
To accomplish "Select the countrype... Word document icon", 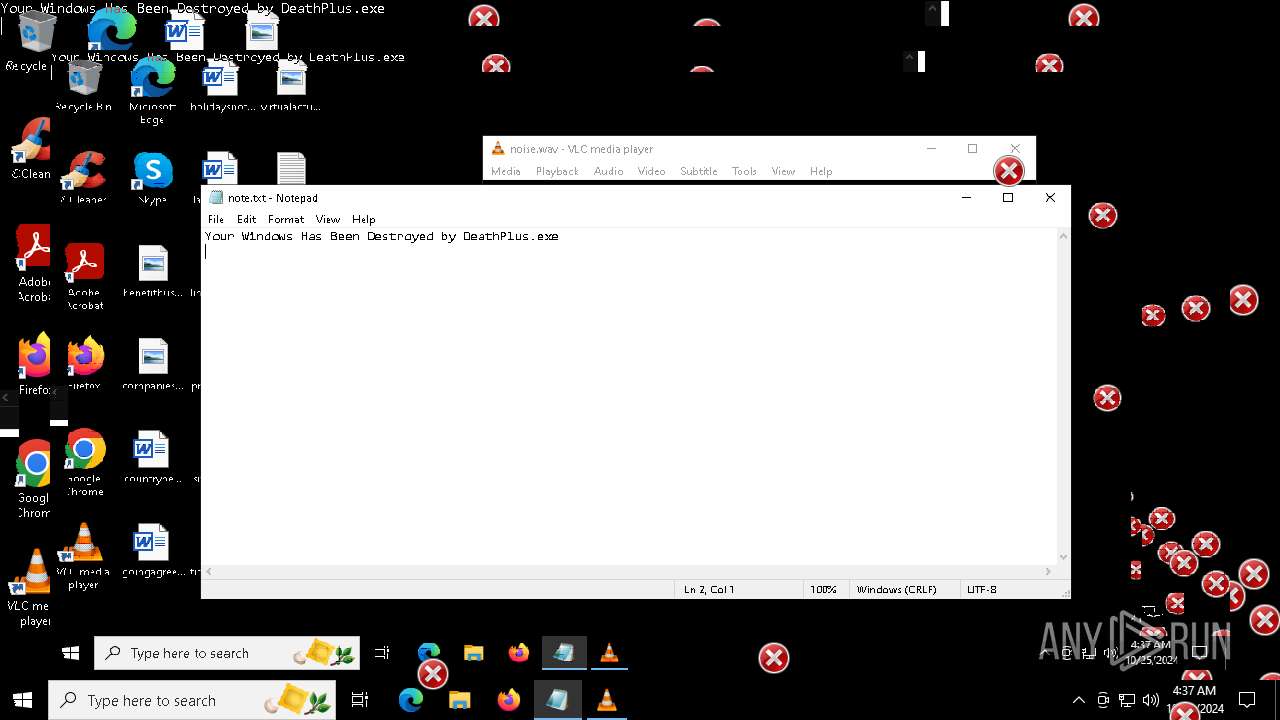I will [x=152, y=458].
